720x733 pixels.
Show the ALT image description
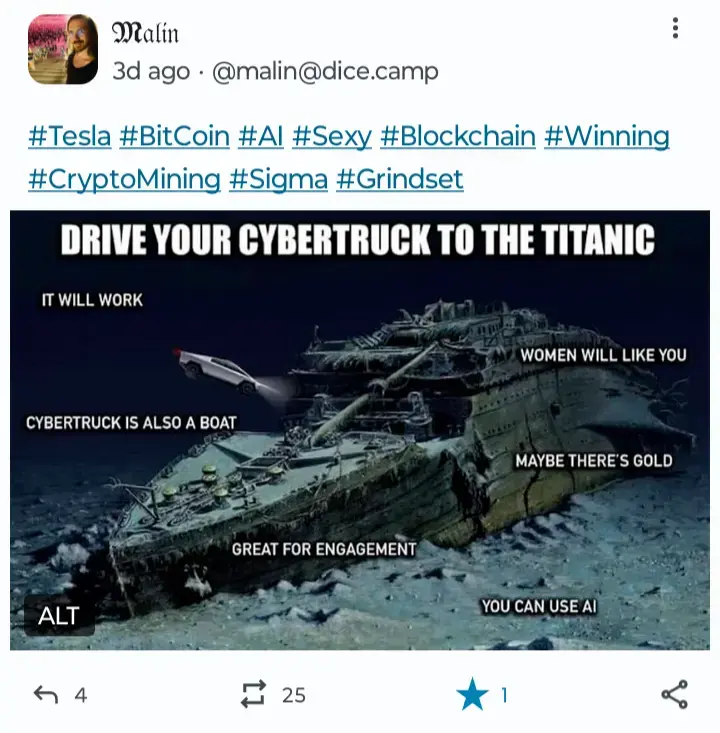tap(59, 615)
